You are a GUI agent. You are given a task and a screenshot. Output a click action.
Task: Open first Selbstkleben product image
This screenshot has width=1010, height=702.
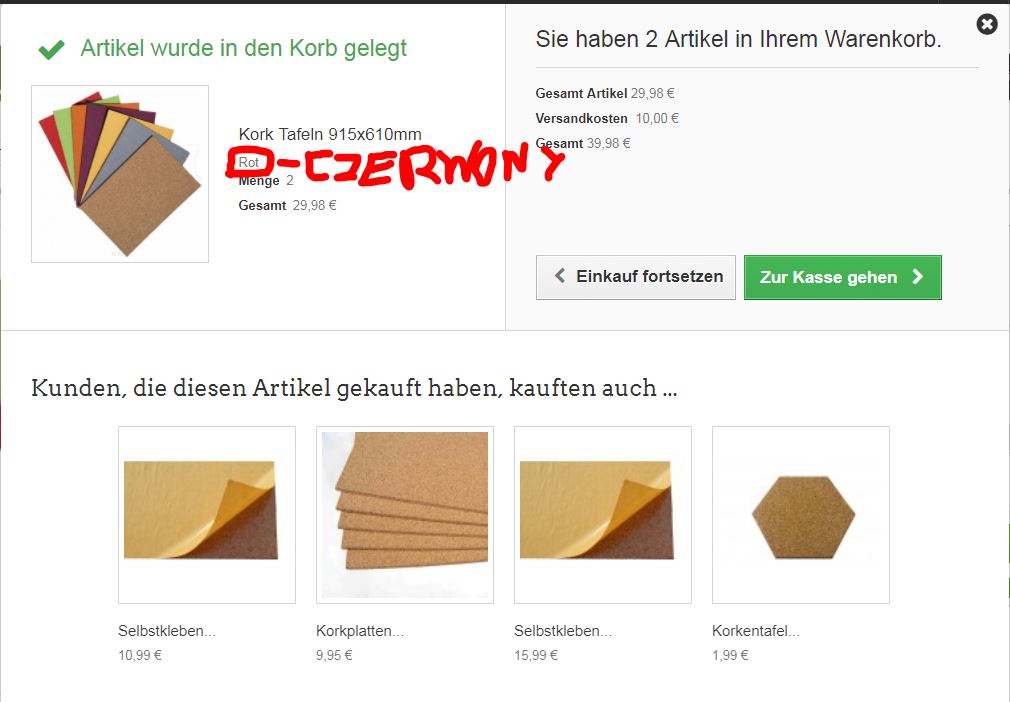207,515
